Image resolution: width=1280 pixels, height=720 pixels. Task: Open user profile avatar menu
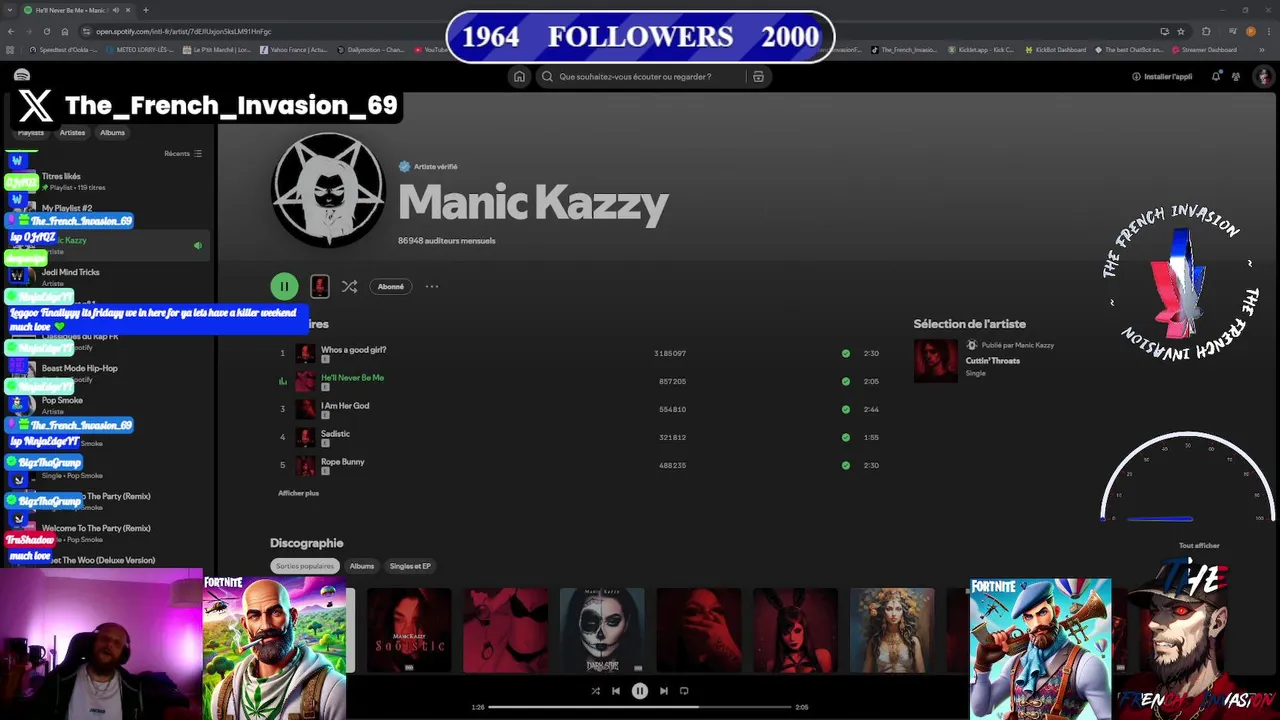pyautogui.click(x=1264, y=77)
